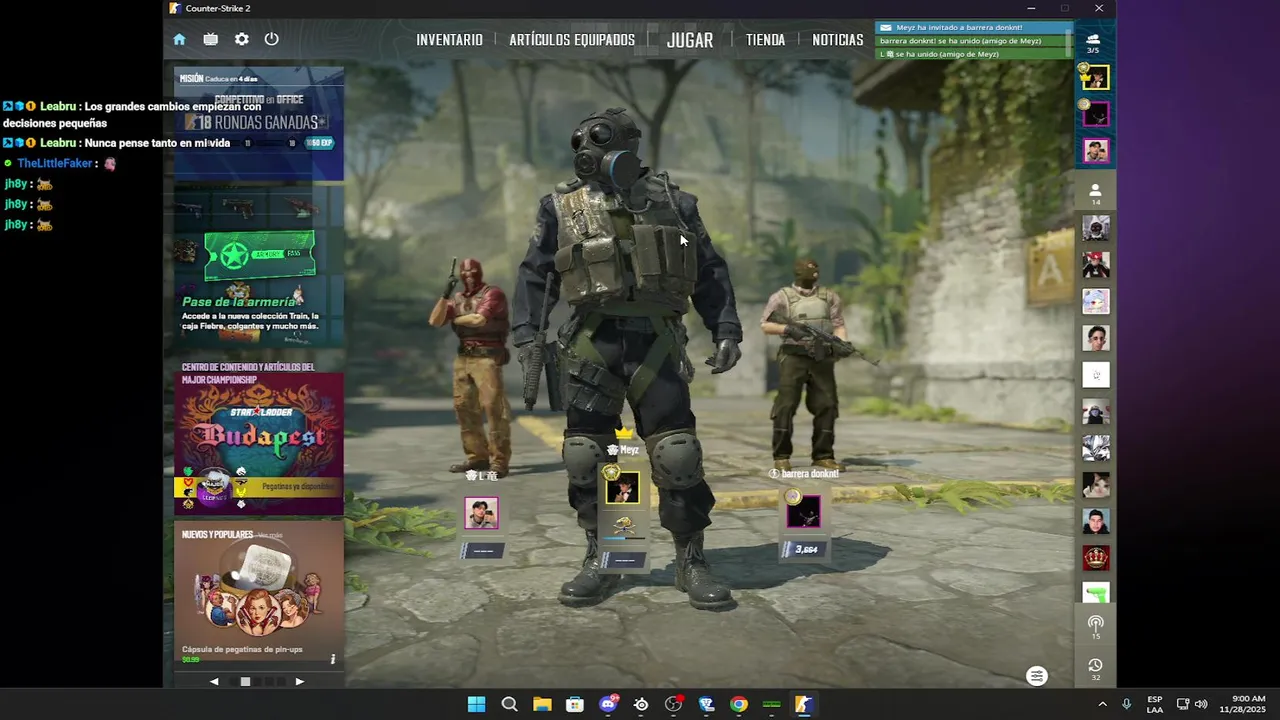Click the 'Meyz ha invitado a barrera donknt' notification

(972, 28)
